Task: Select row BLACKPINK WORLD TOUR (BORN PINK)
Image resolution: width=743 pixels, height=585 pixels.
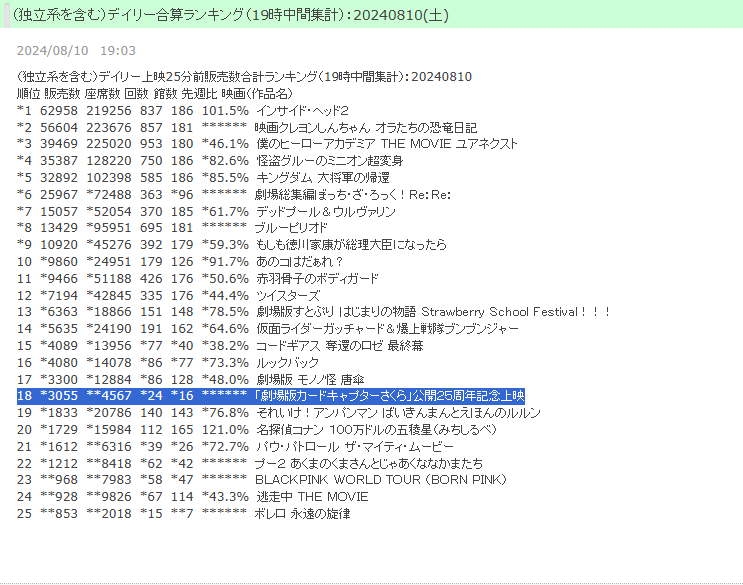Action: coord(262,480)
